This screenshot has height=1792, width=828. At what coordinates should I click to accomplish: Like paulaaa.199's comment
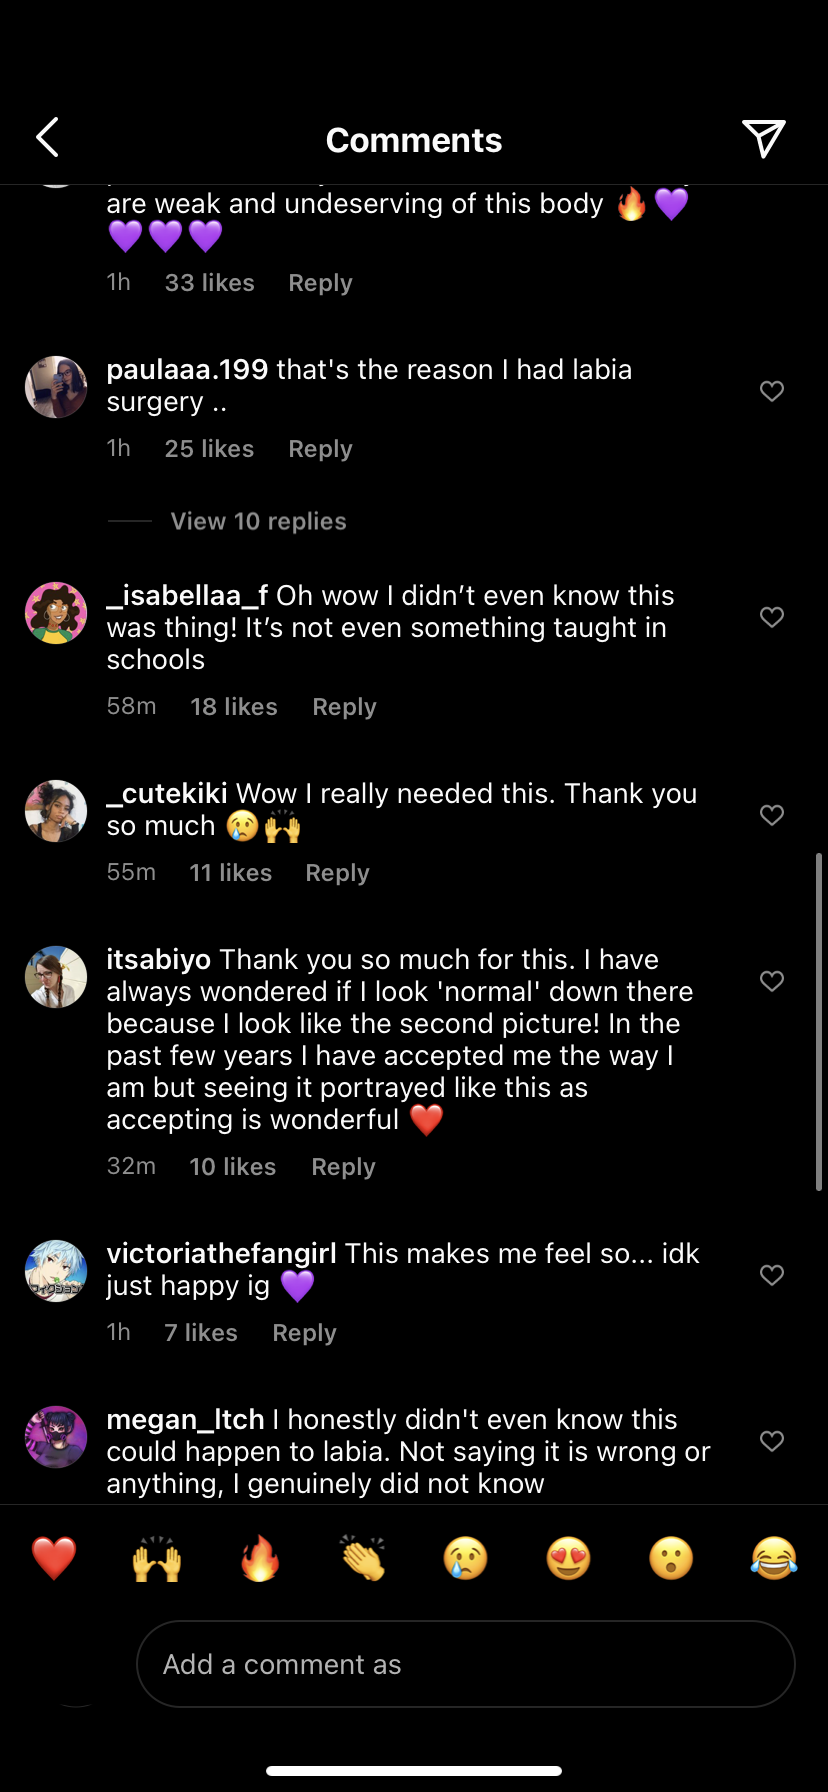(x=772, y=391)
